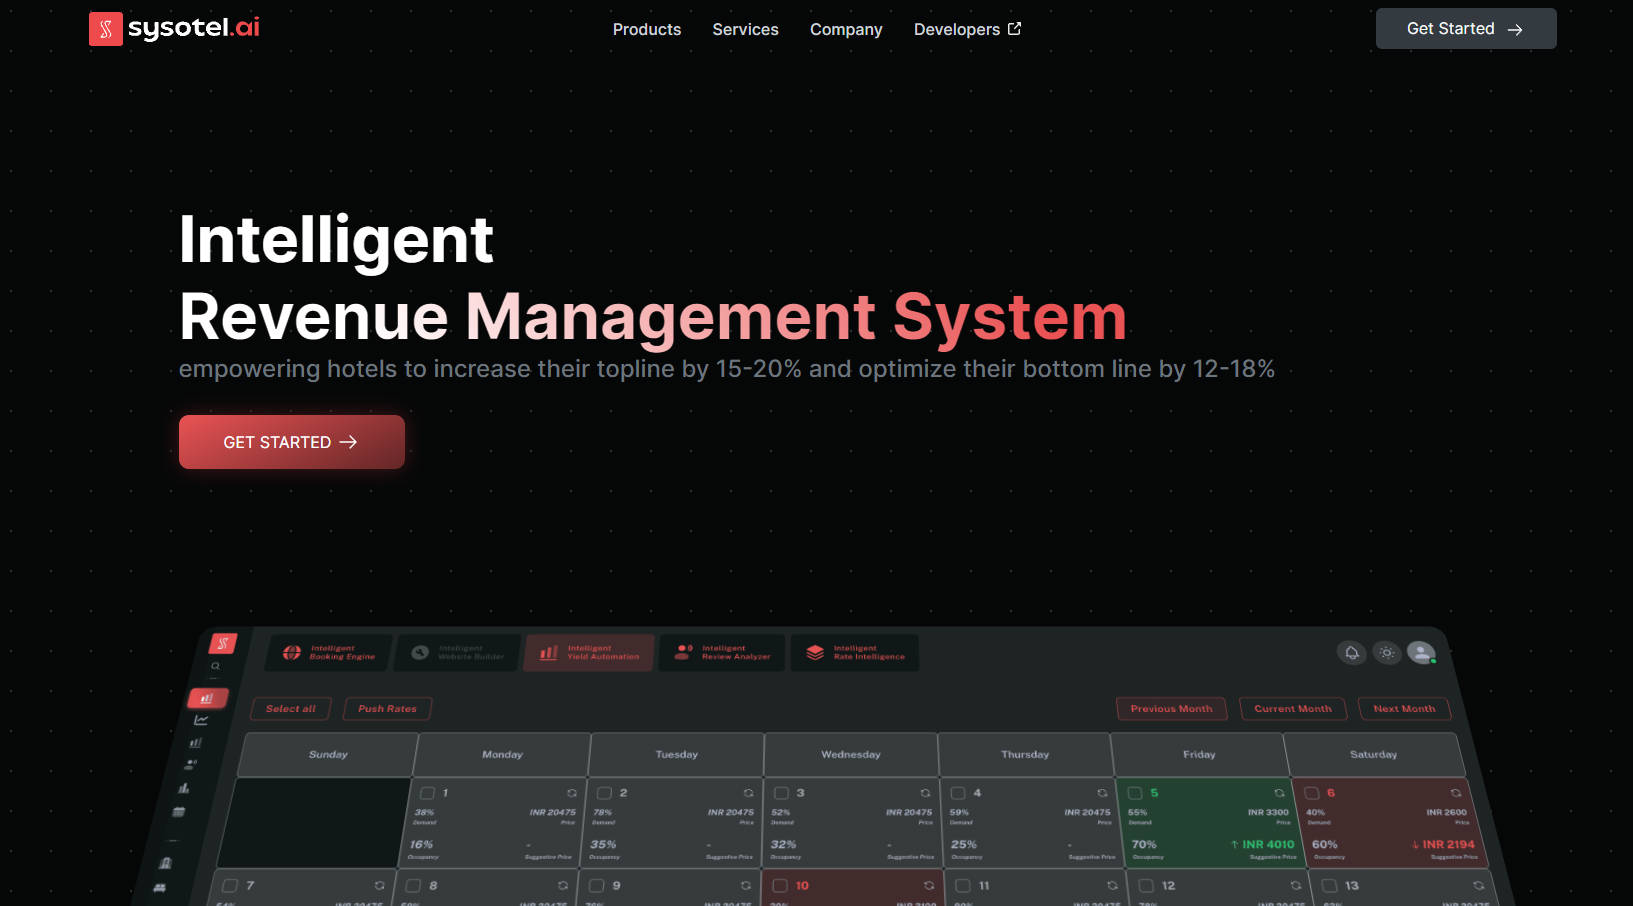Open the Services menu
This screenshot has height=906, width=1633.
(x=745, y=30)
